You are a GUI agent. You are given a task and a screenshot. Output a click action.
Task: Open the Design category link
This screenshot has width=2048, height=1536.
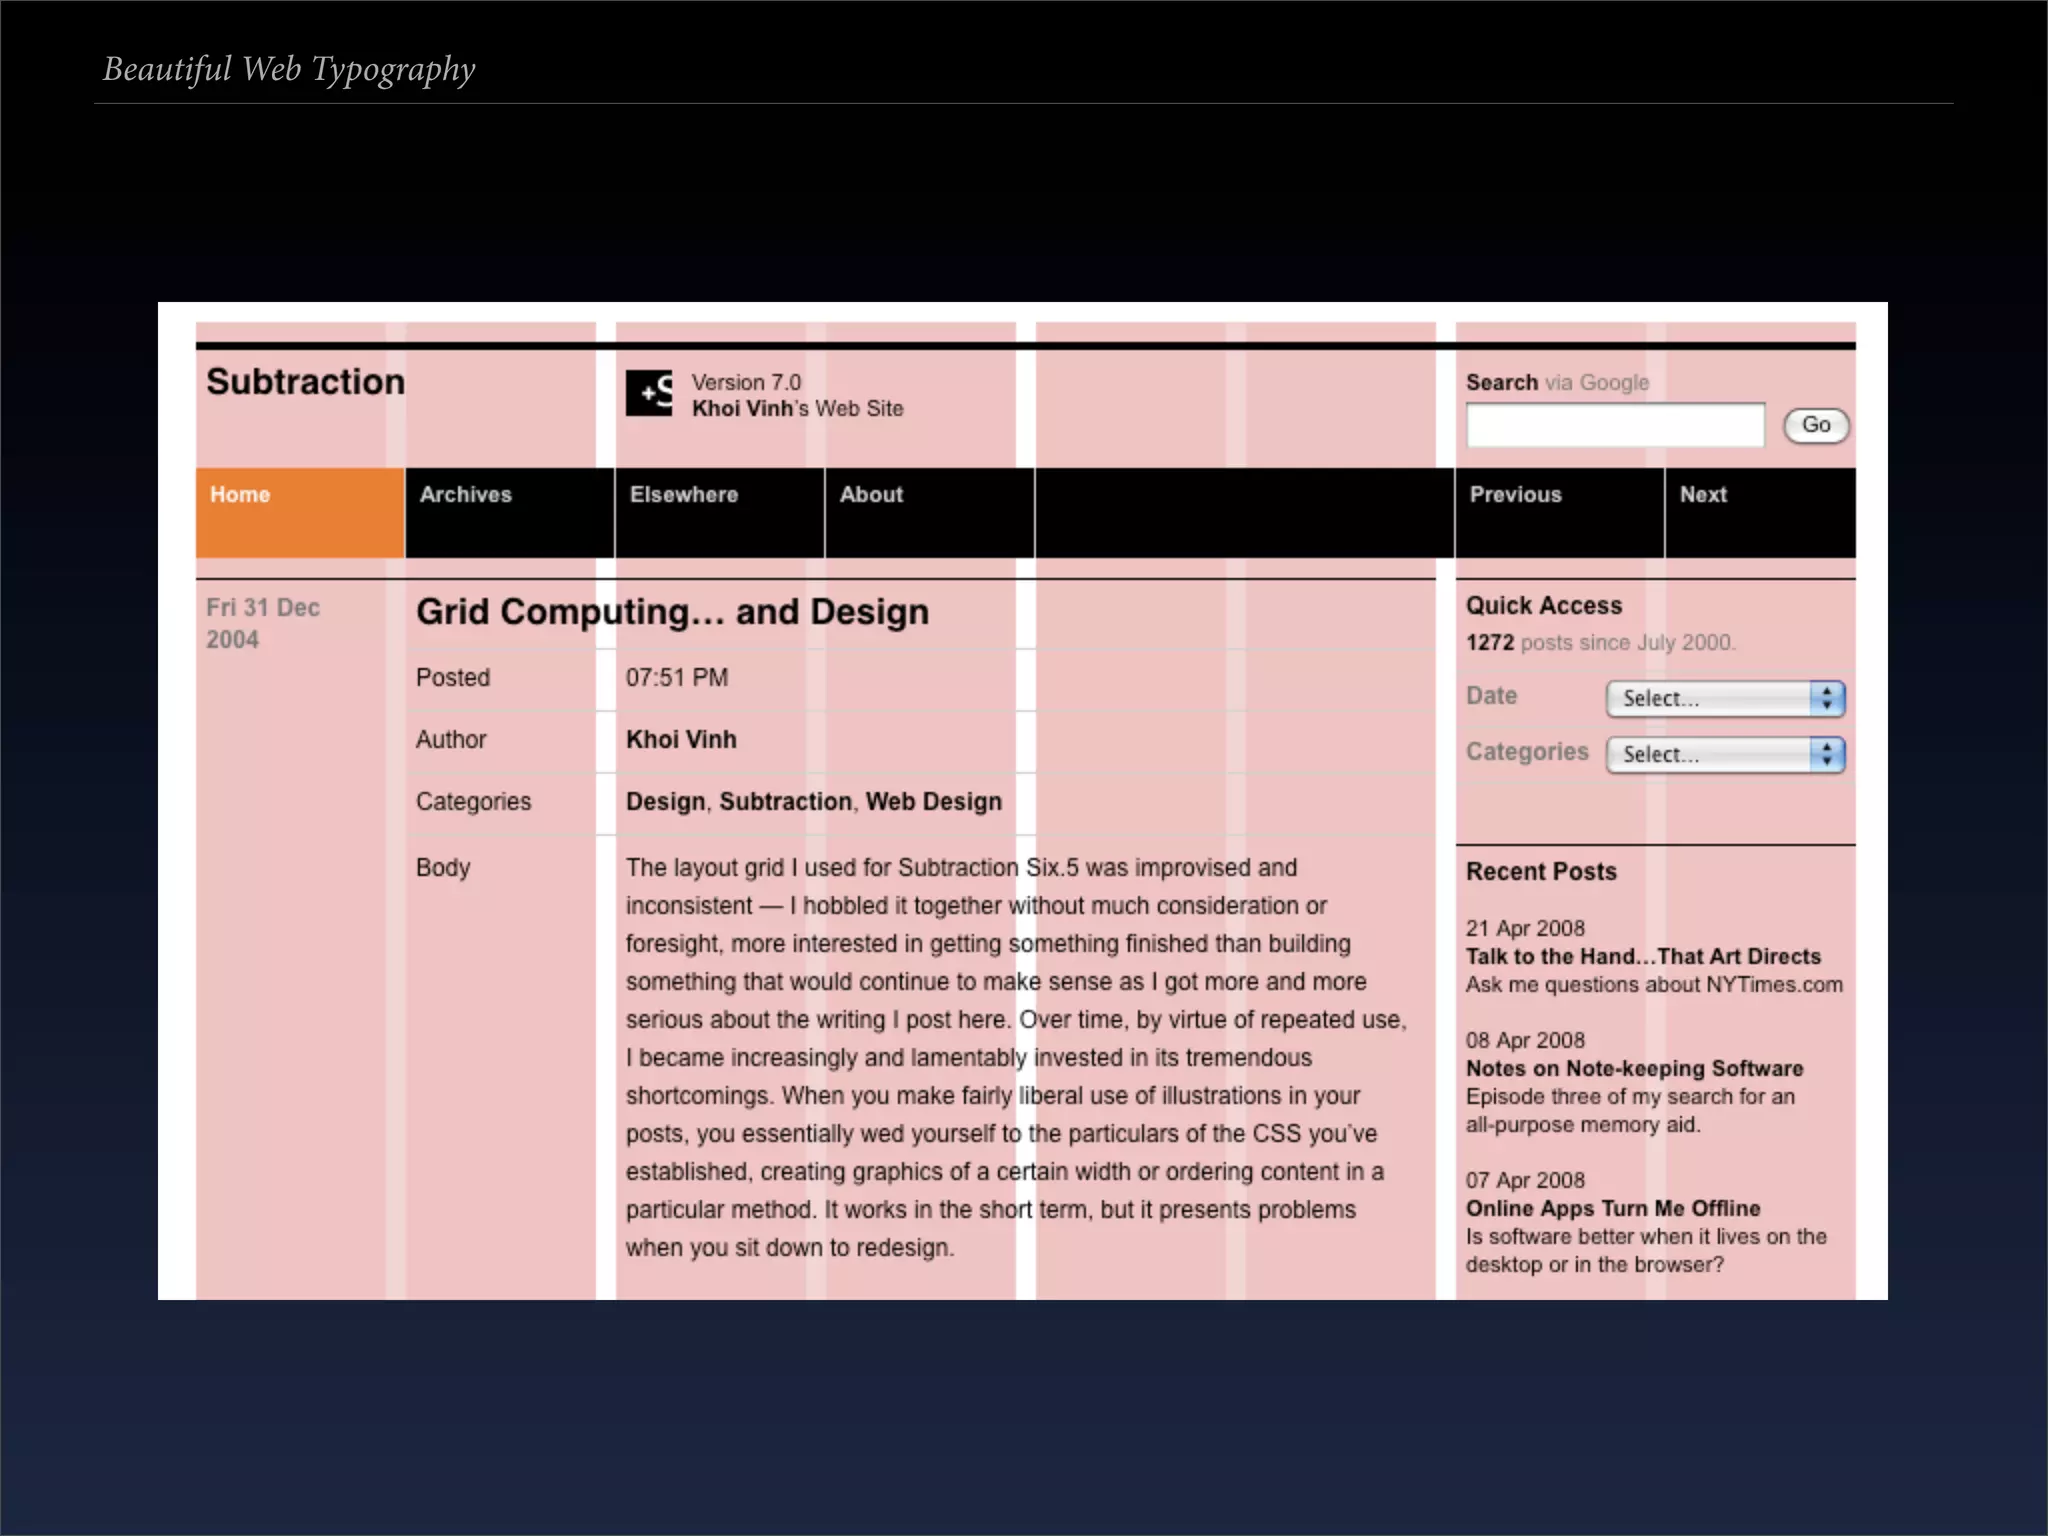click(665, 802)
